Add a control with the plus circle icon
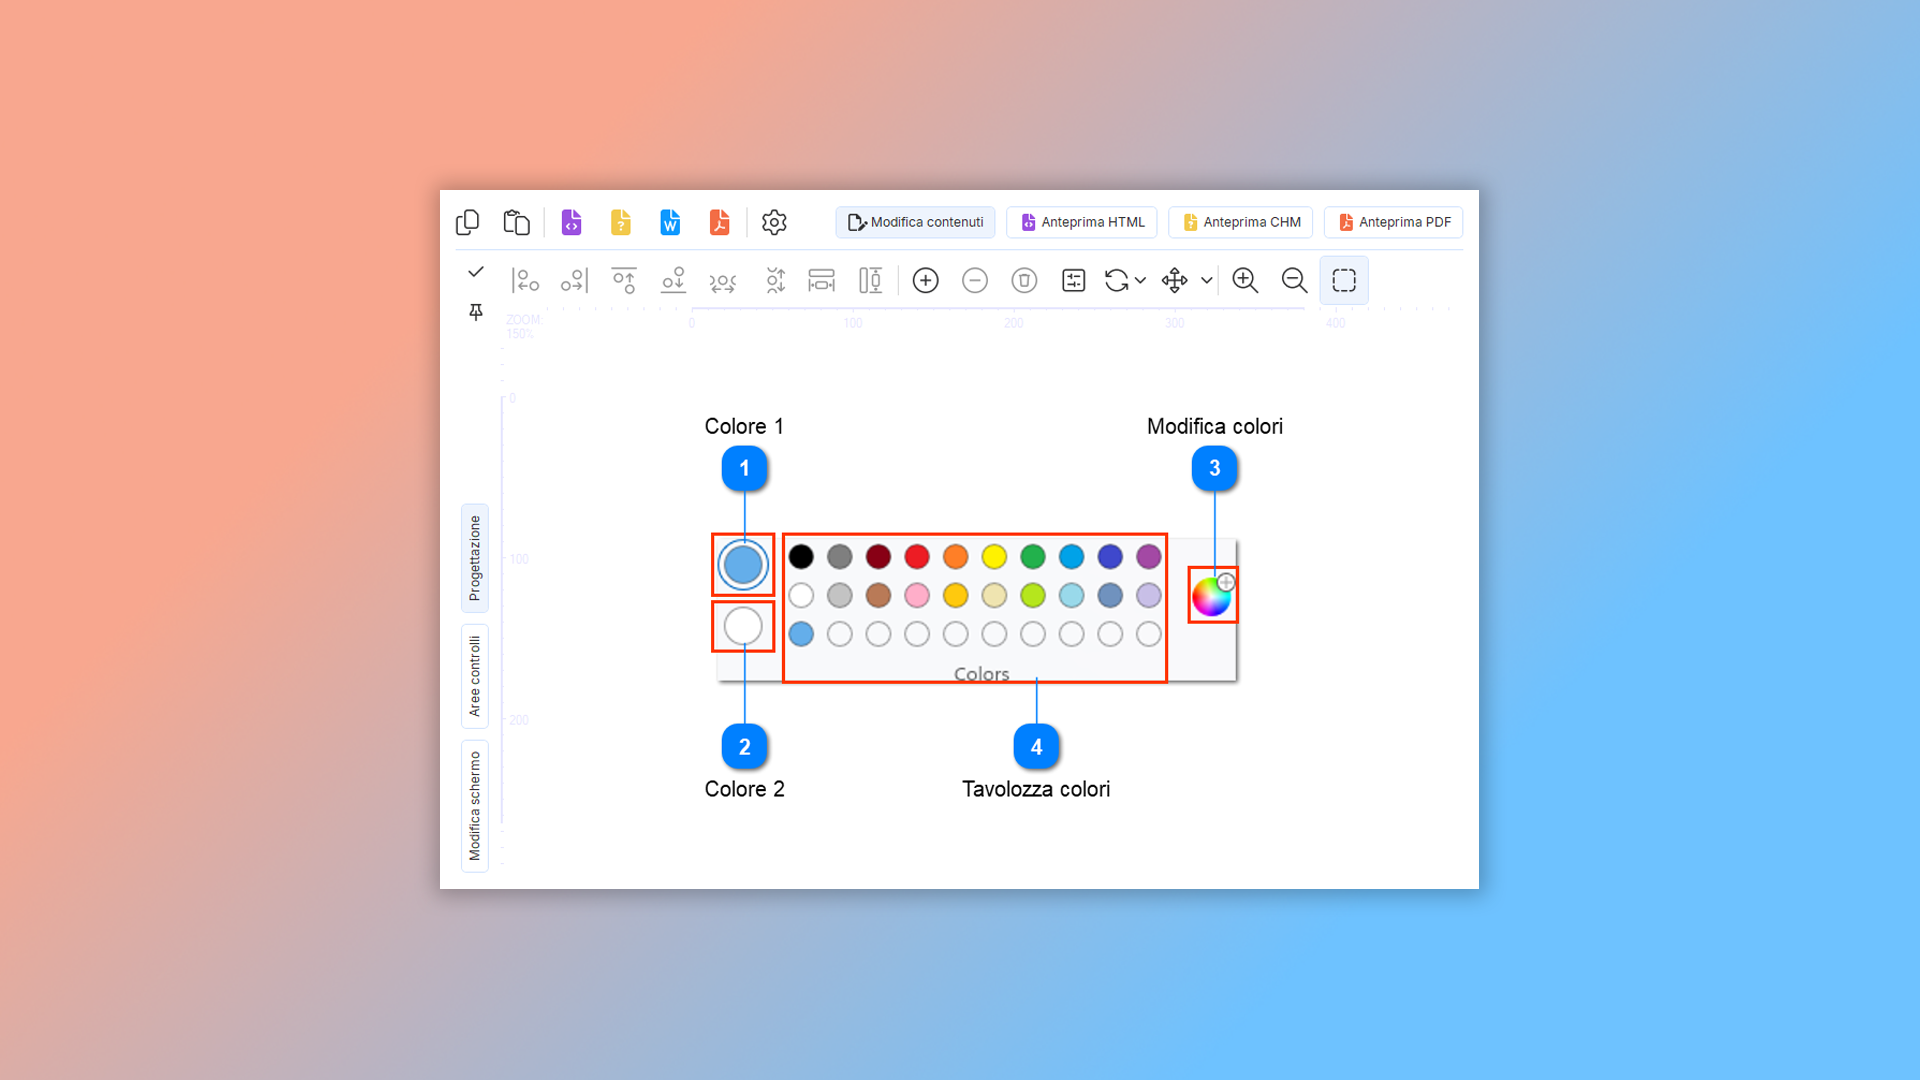Viewport: 1920px width, 1080px height. (926, 281)
